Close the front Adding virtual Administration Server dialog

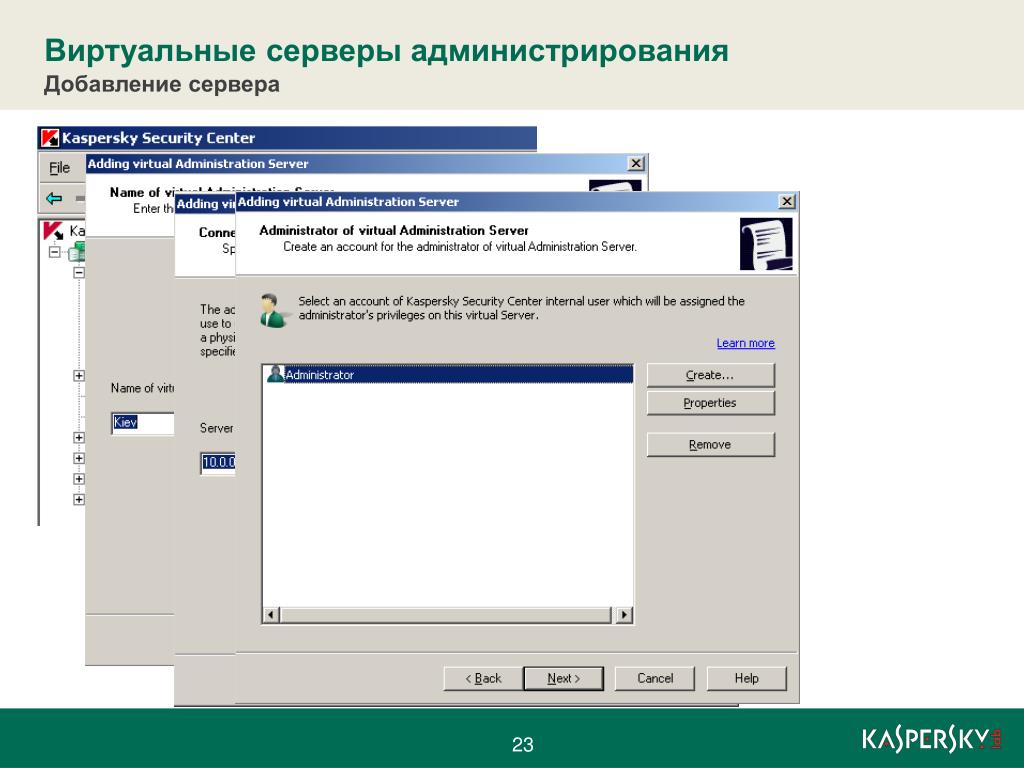click(787, 201)
